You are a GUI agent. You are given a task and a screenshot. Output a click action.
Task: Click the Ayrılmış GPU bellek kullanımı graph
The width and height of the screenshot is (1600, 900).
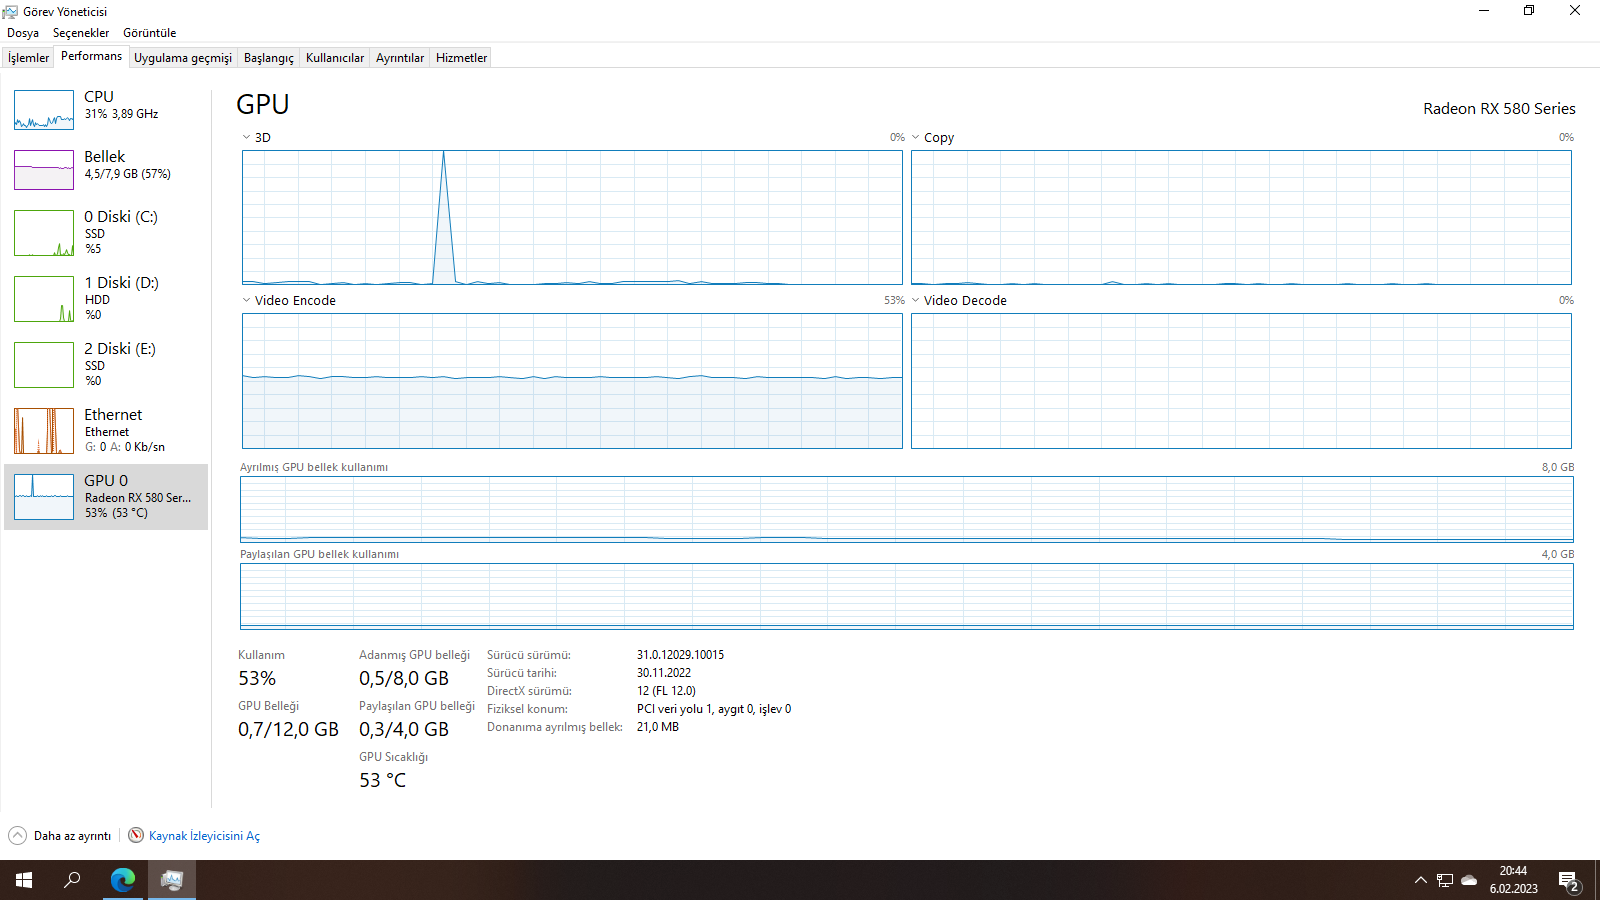coord(907,509)
